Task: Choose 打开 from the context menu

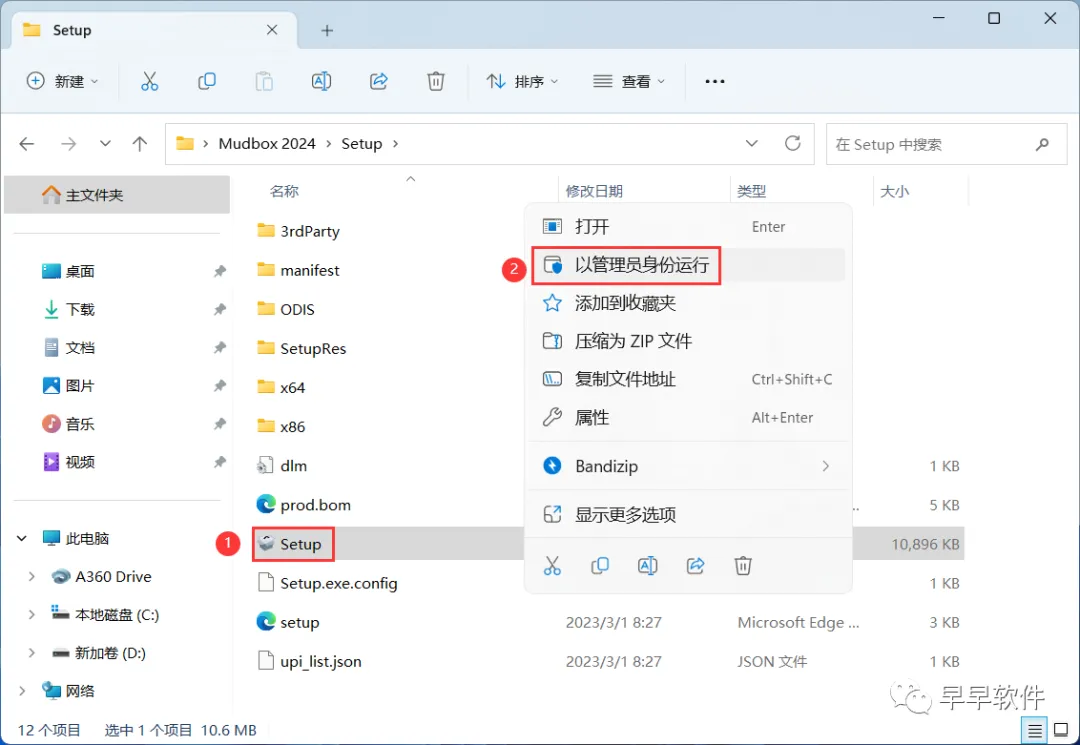Action: coord(689,227)
